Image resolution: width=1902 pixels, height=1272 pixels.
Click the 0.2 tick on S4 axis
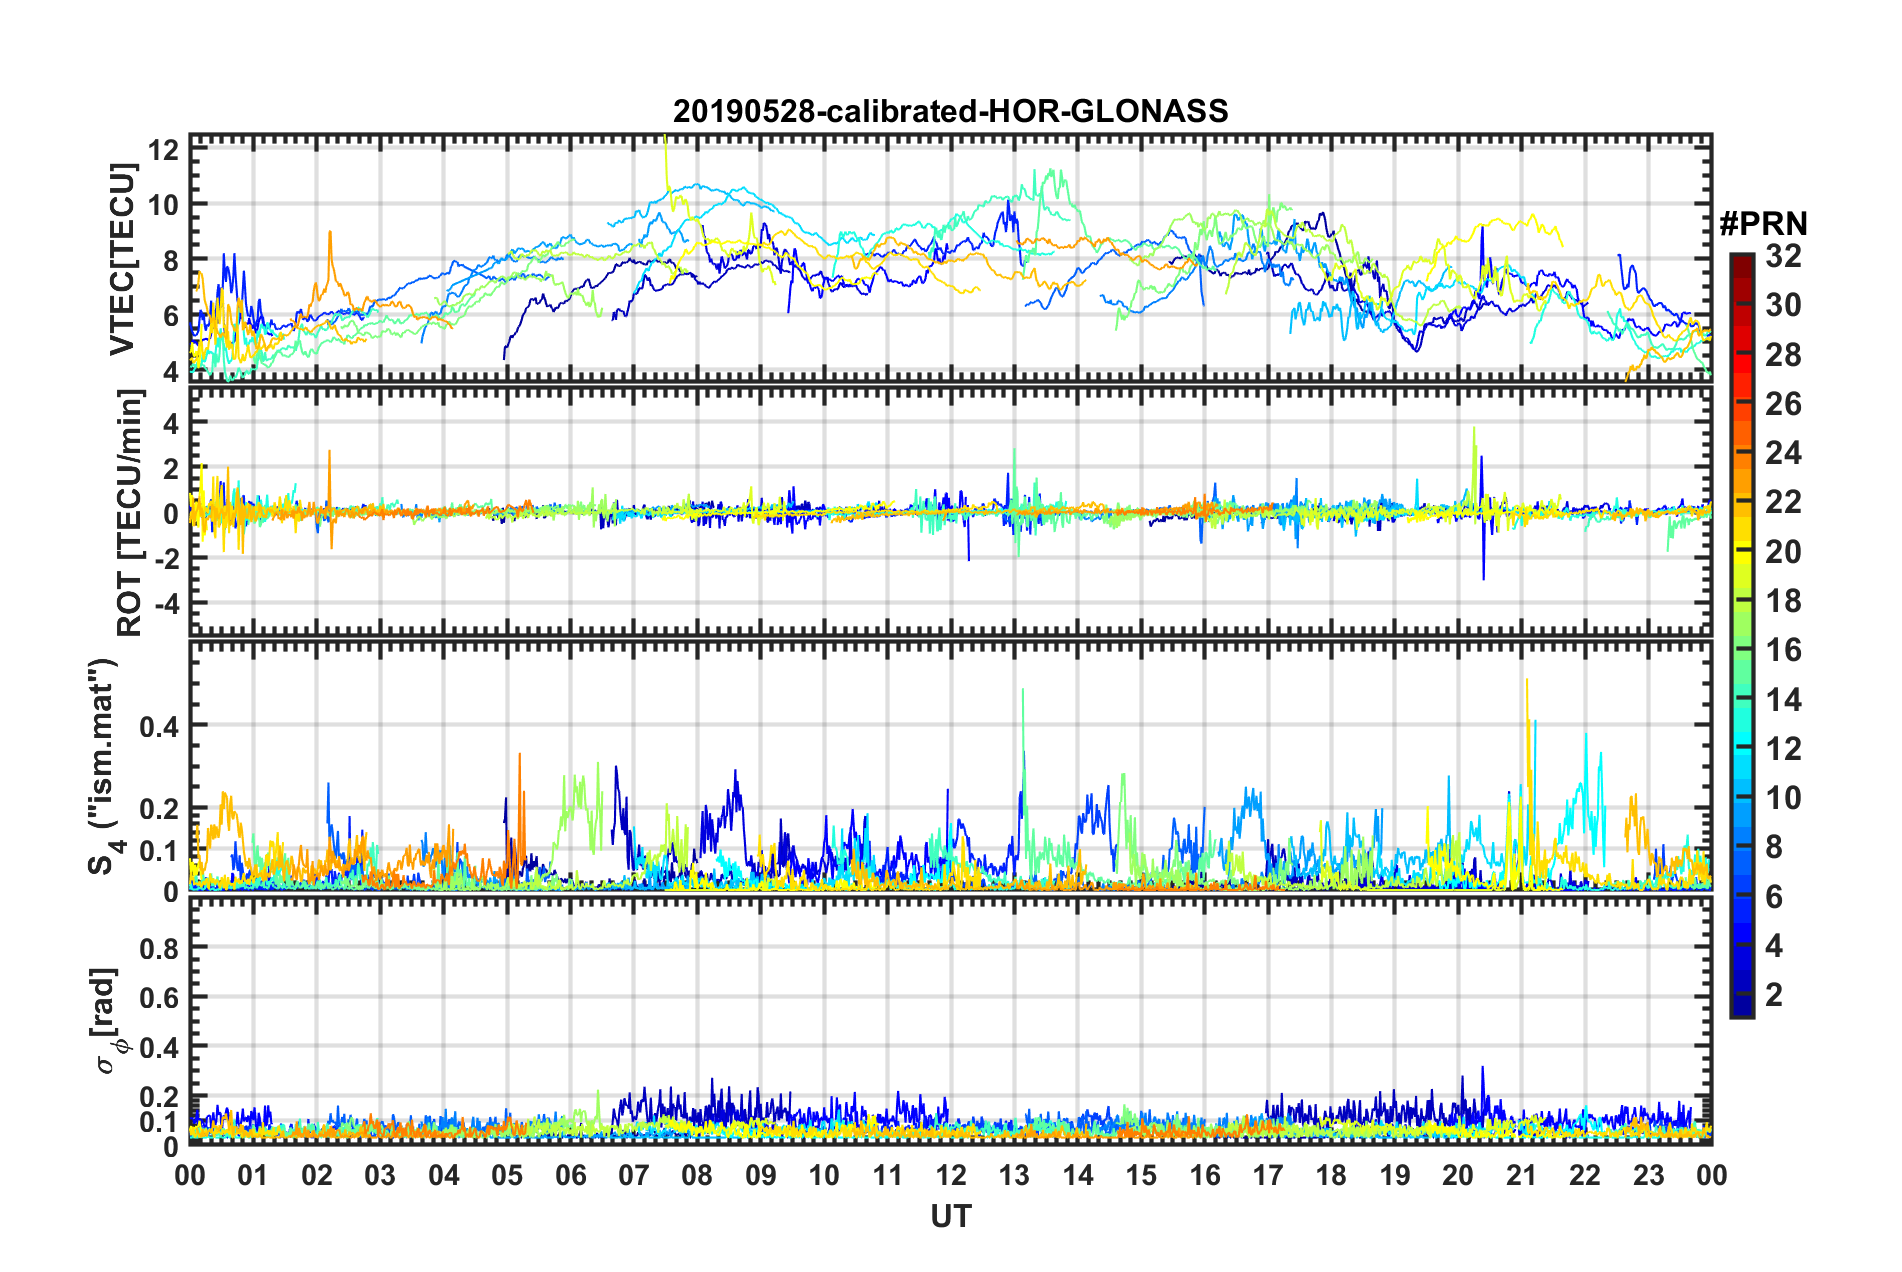coord(160,809)
